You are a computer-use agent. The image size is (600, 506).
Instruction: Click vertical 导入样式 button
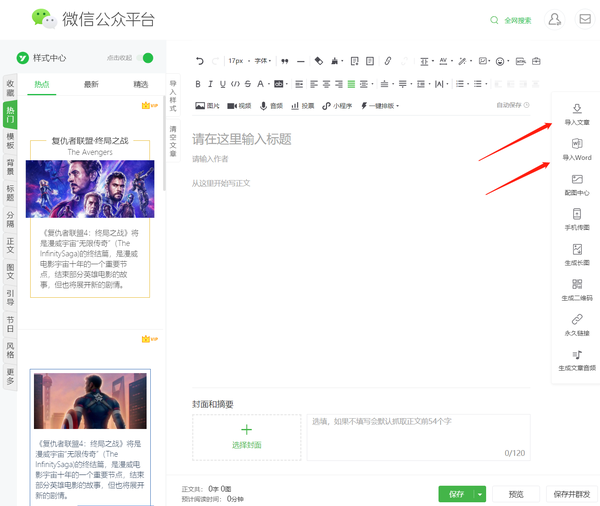click(x=173, y=96)
